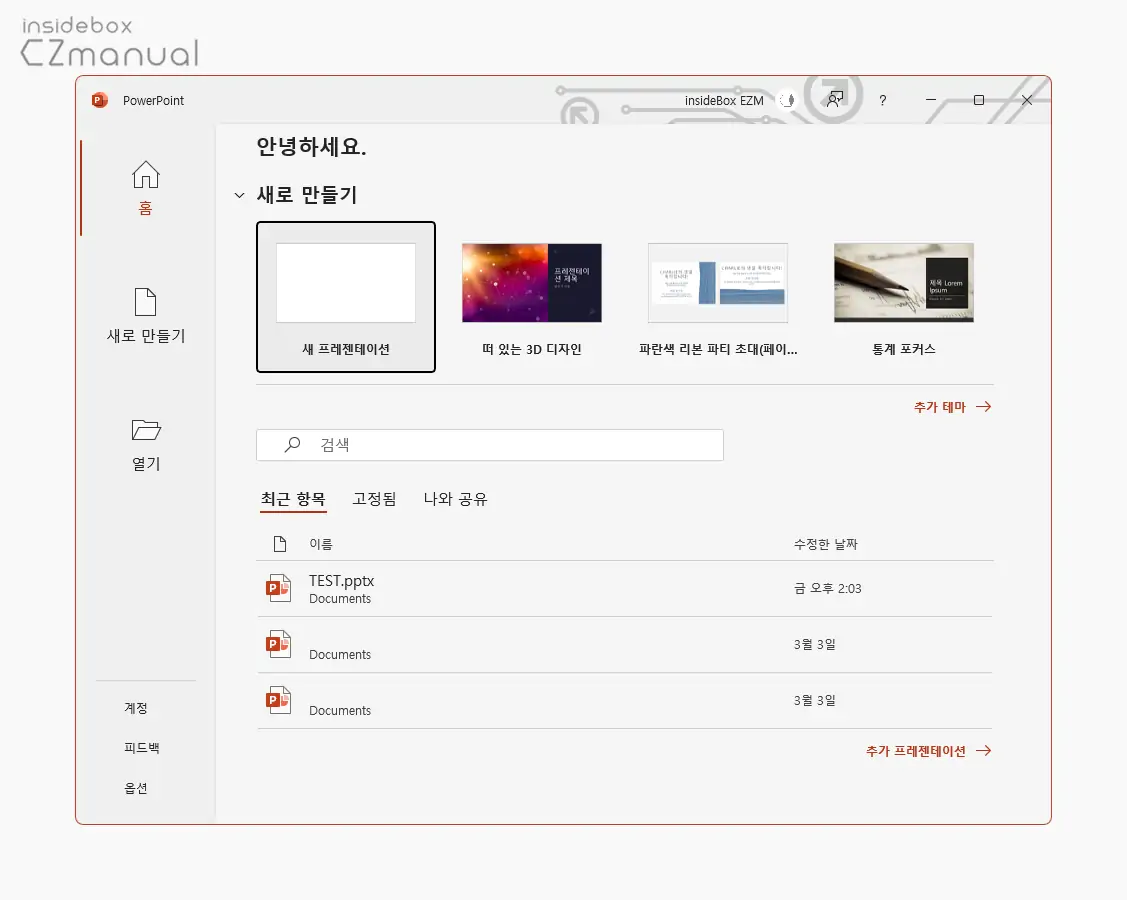
Task: Open the 추가 프레젠테이션 link
Action: (x=929, y=750)
